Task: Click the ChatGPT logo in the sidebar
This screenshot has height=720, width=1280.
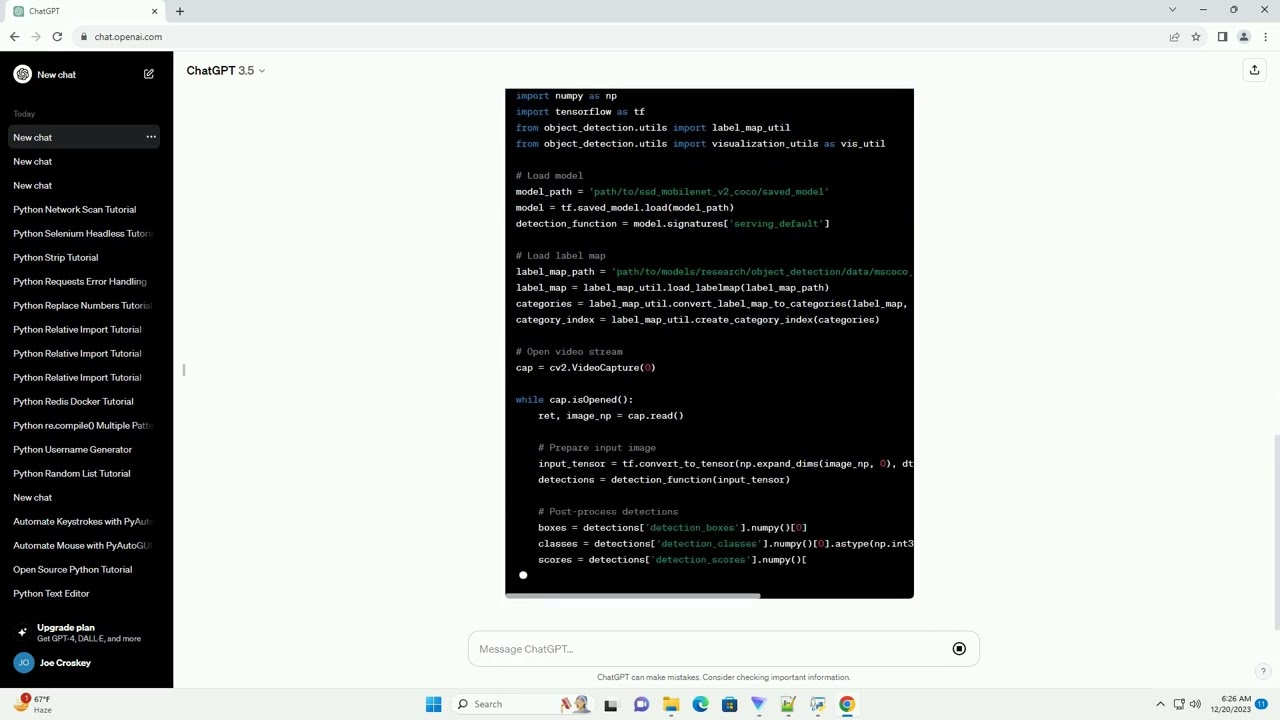Action: 22,74
